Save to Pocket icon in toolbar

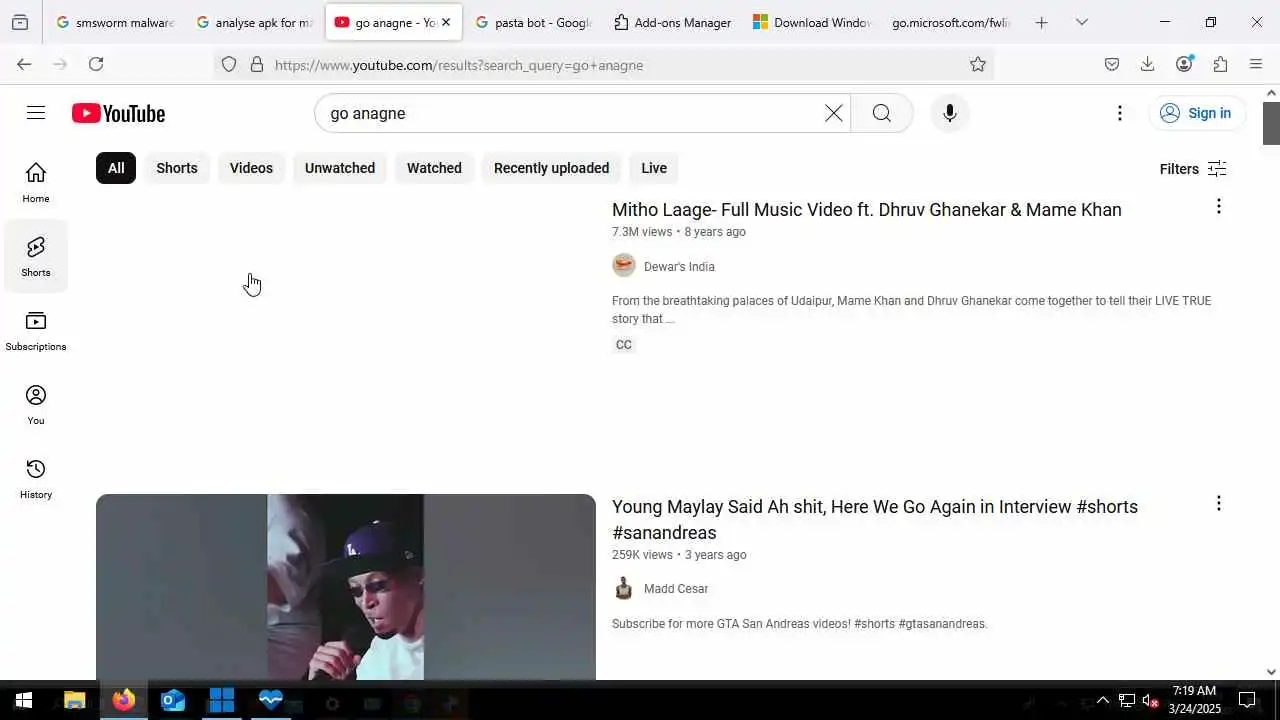(1112, 64)
